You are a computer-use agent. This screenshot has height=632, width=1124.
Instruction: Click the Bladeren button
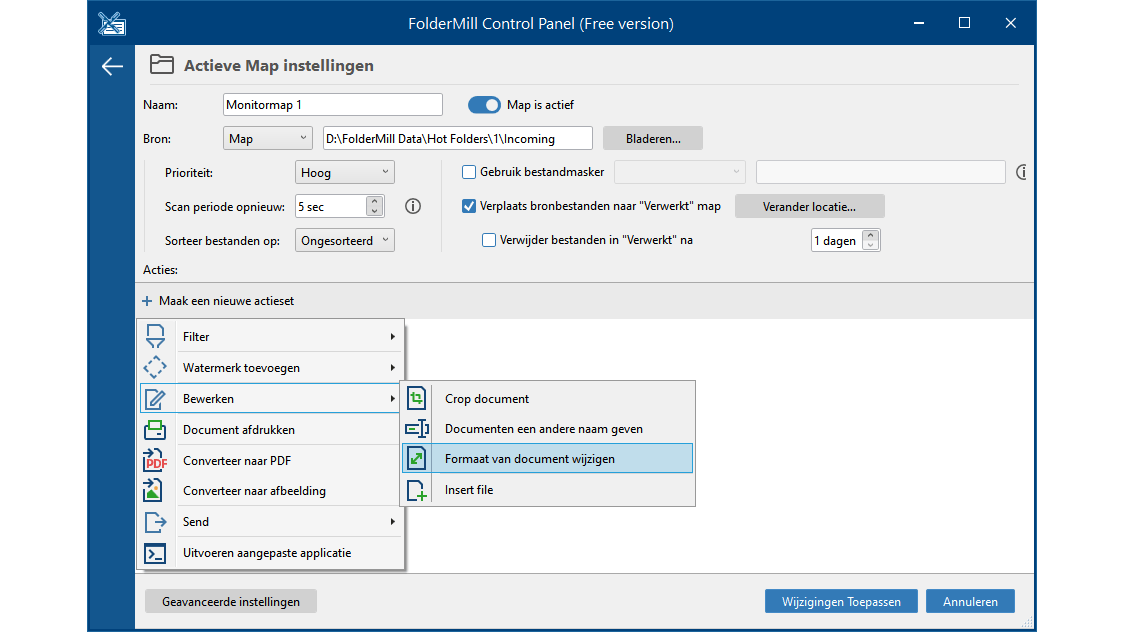(x=653, y=139)
